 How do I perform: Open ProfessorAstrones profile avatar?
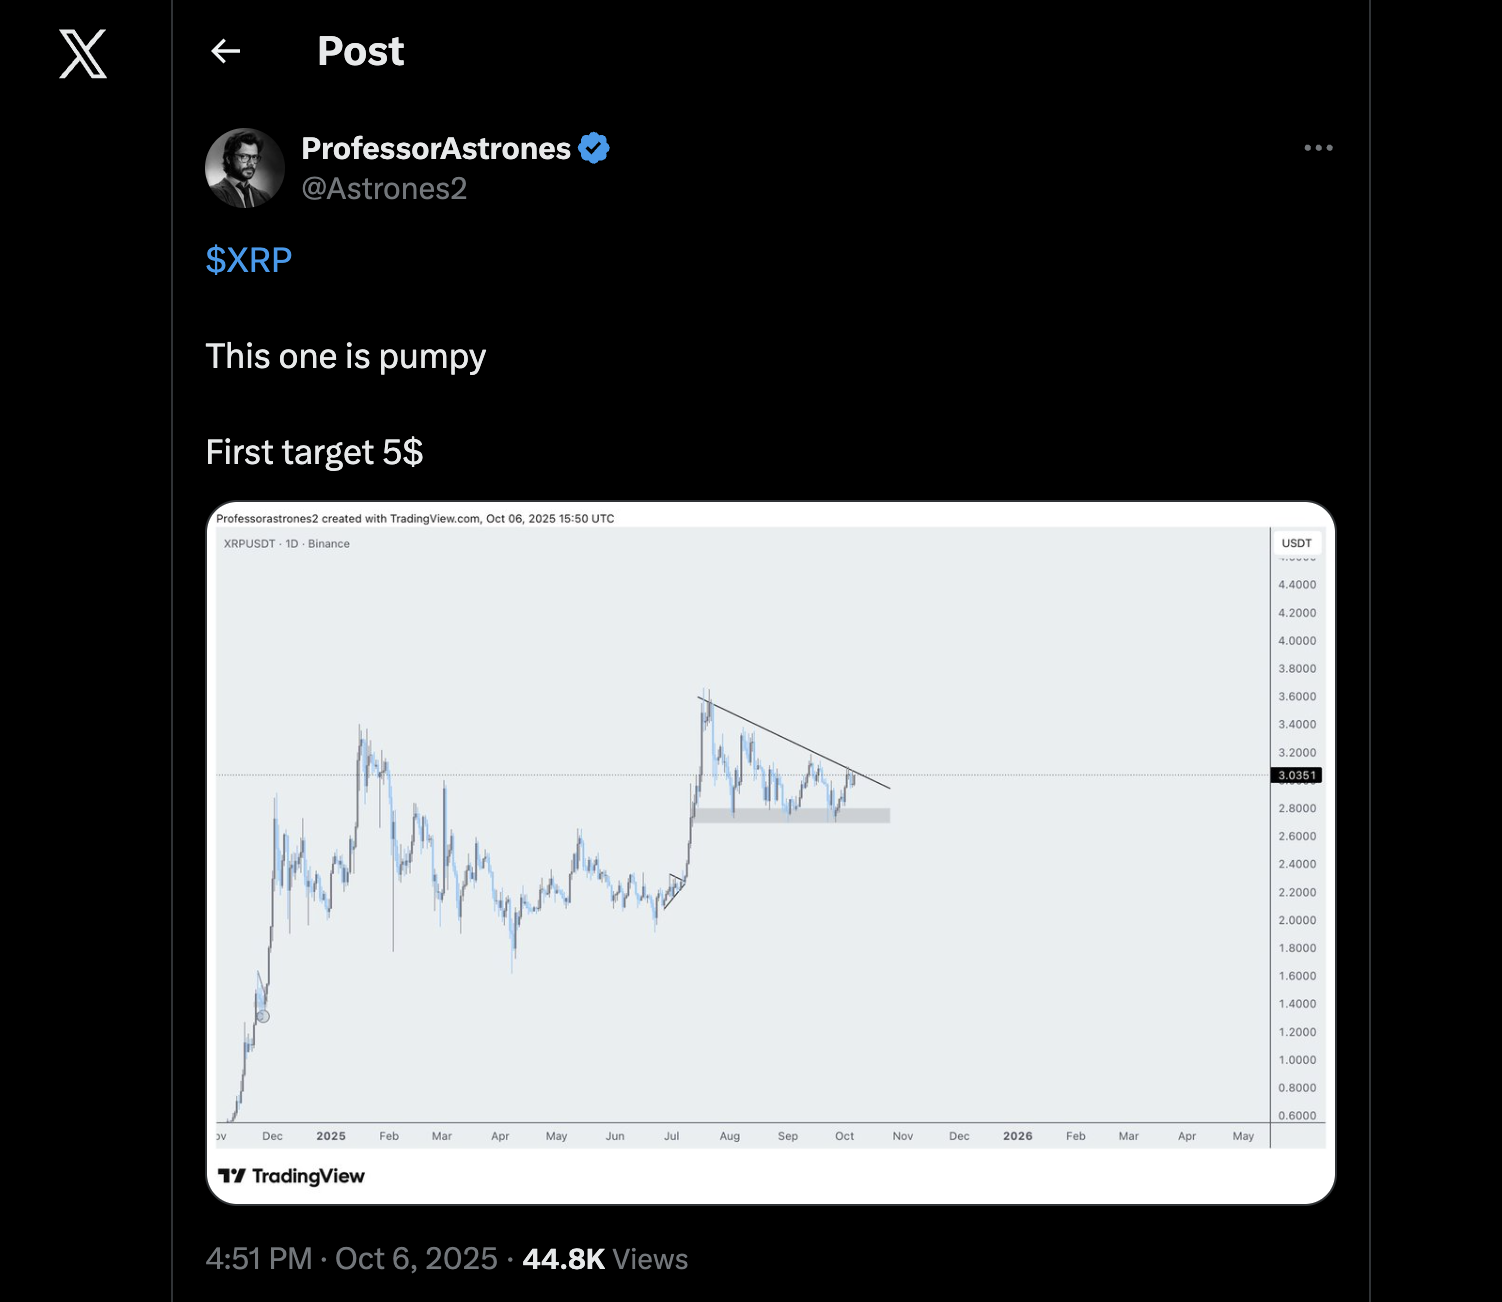245,168
